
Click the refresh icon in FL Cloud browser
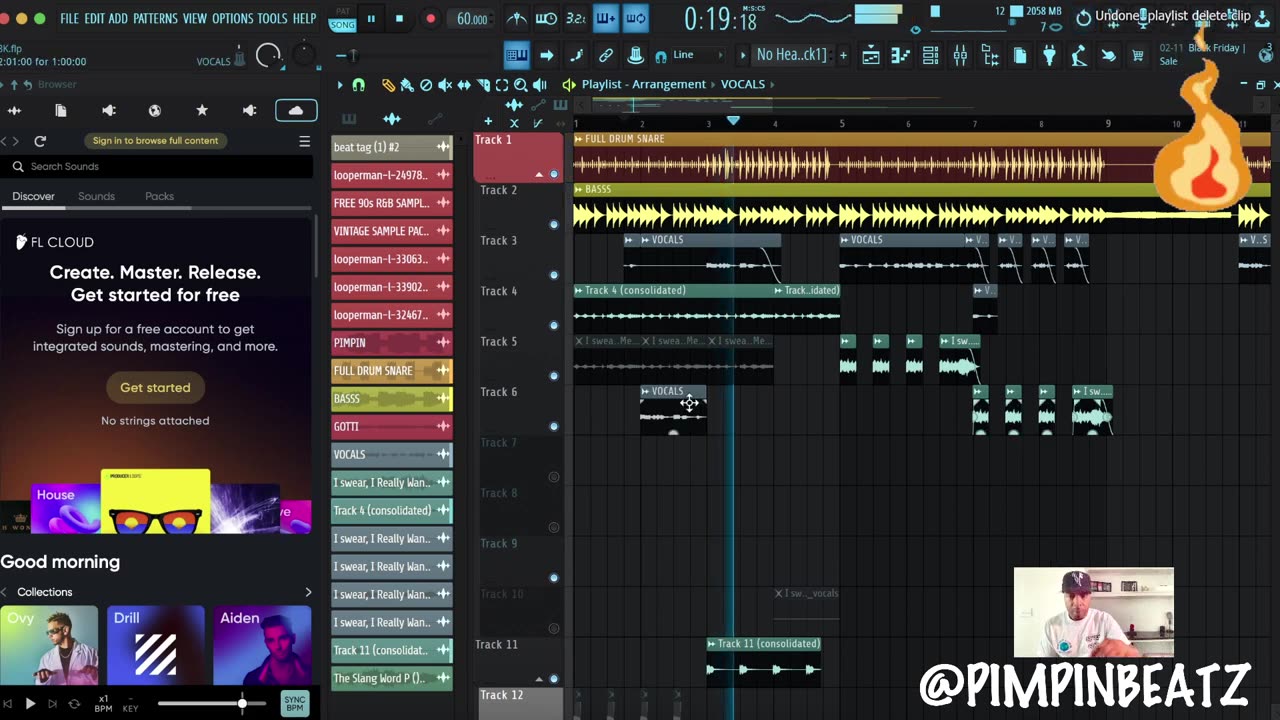[x=40, y=141]
